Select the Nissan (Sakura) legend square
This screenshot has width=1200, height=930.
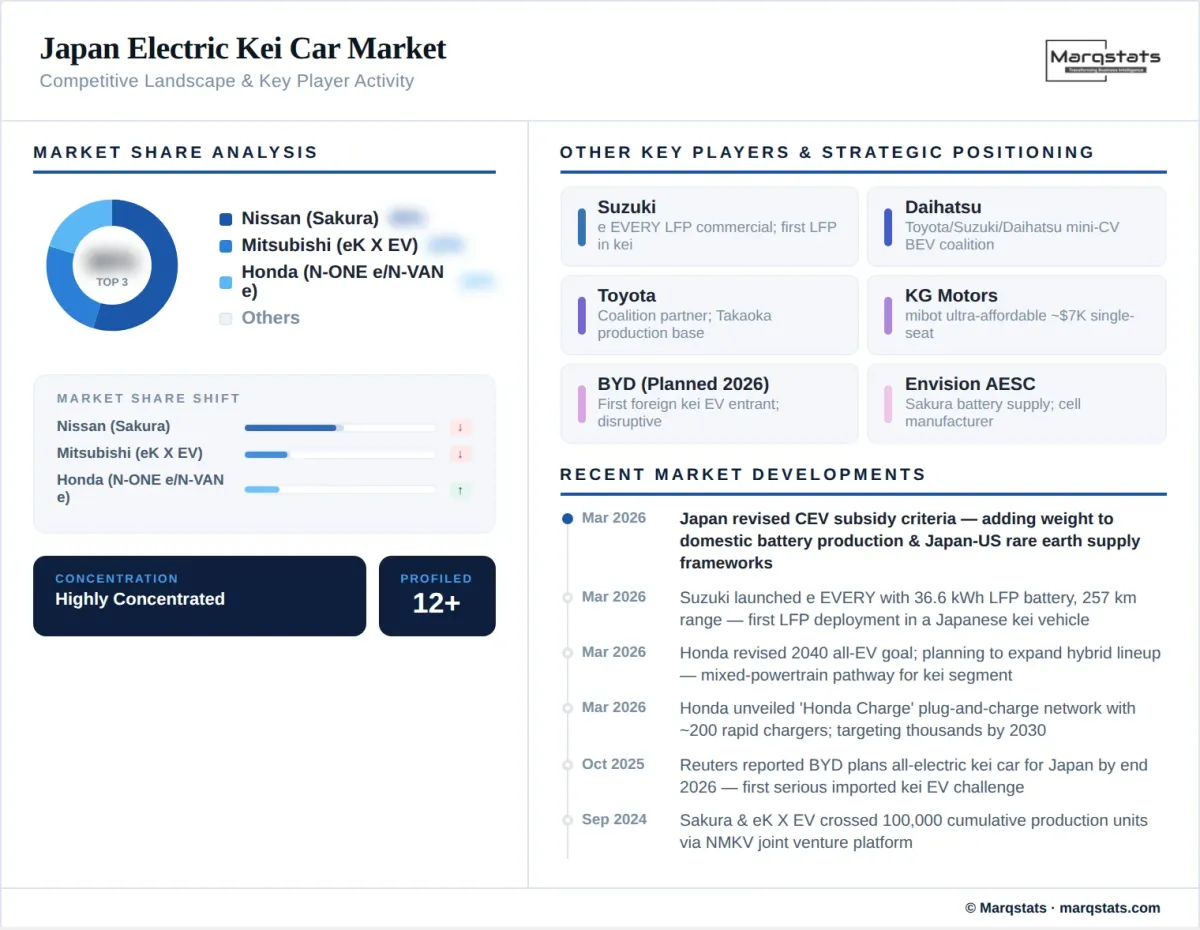(225, 217)
